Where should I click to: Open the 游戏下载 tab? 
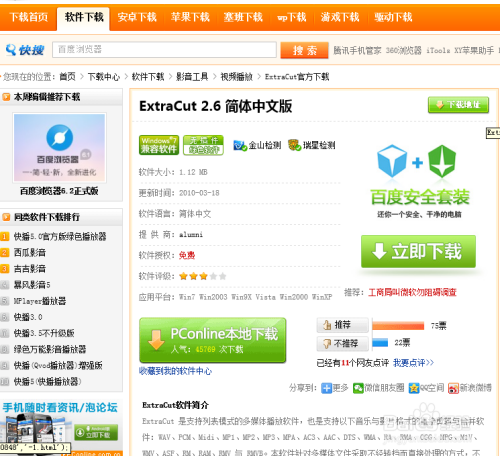click(340, 17)
